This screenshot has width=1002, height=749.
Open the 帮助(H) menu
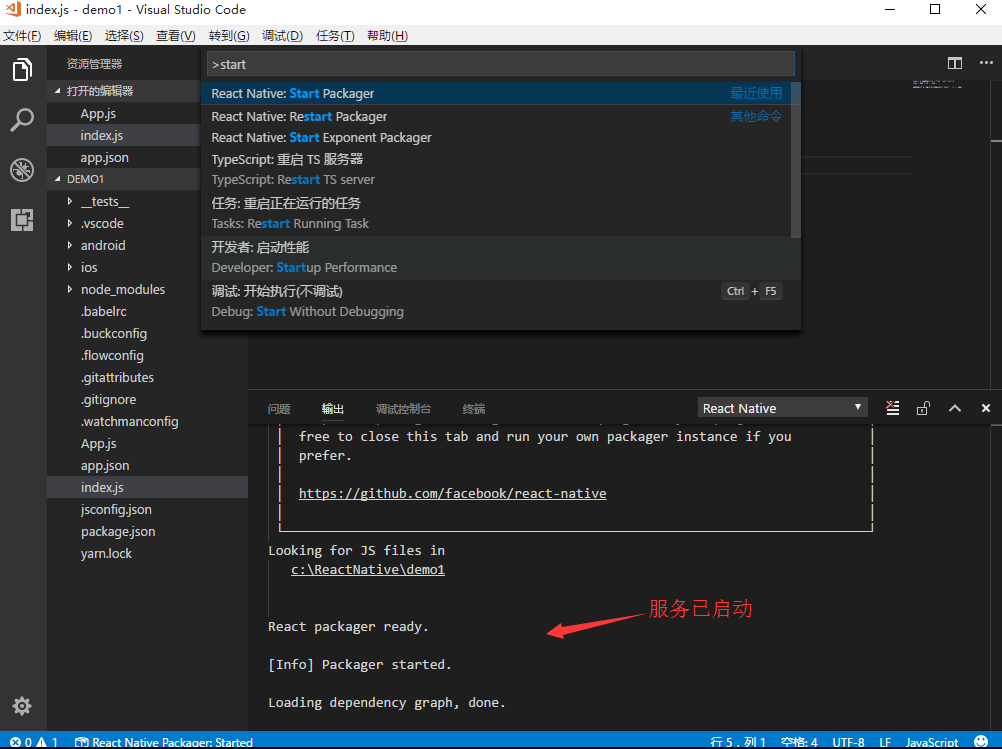(x=387, y=36)
